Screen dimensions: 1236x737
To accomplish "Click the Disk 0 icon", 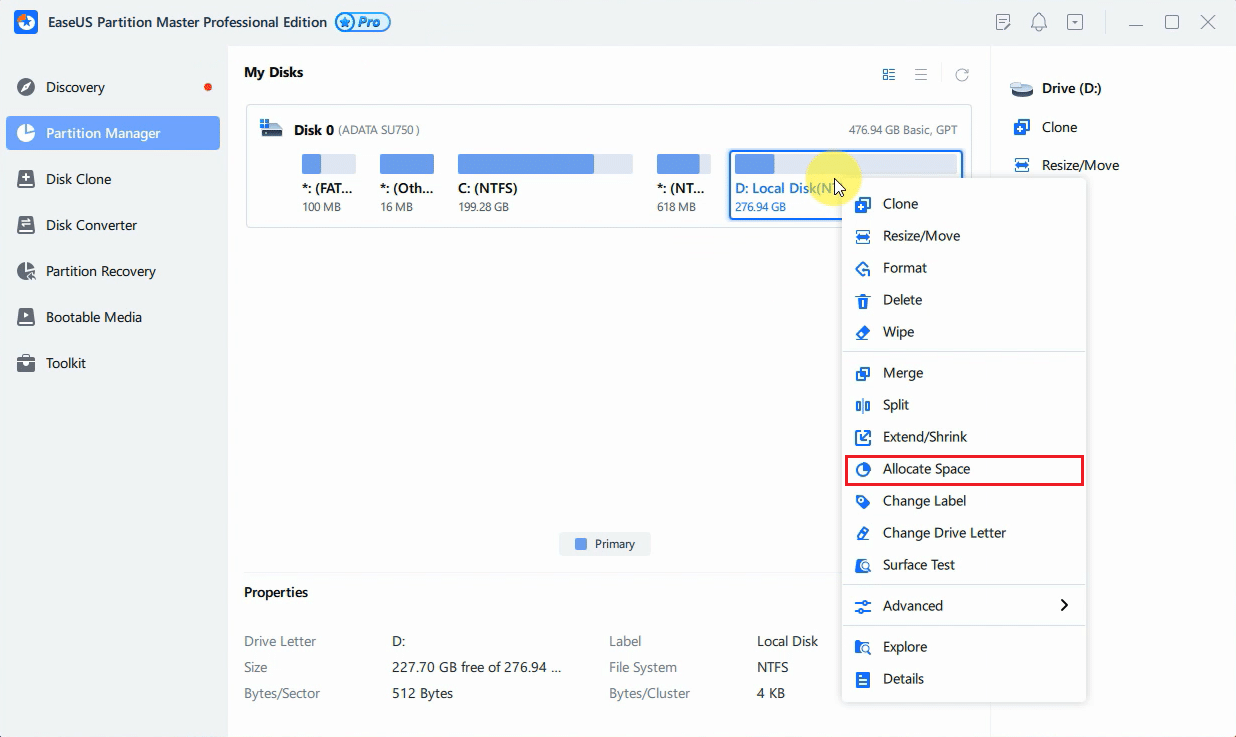I will (271, 128).
